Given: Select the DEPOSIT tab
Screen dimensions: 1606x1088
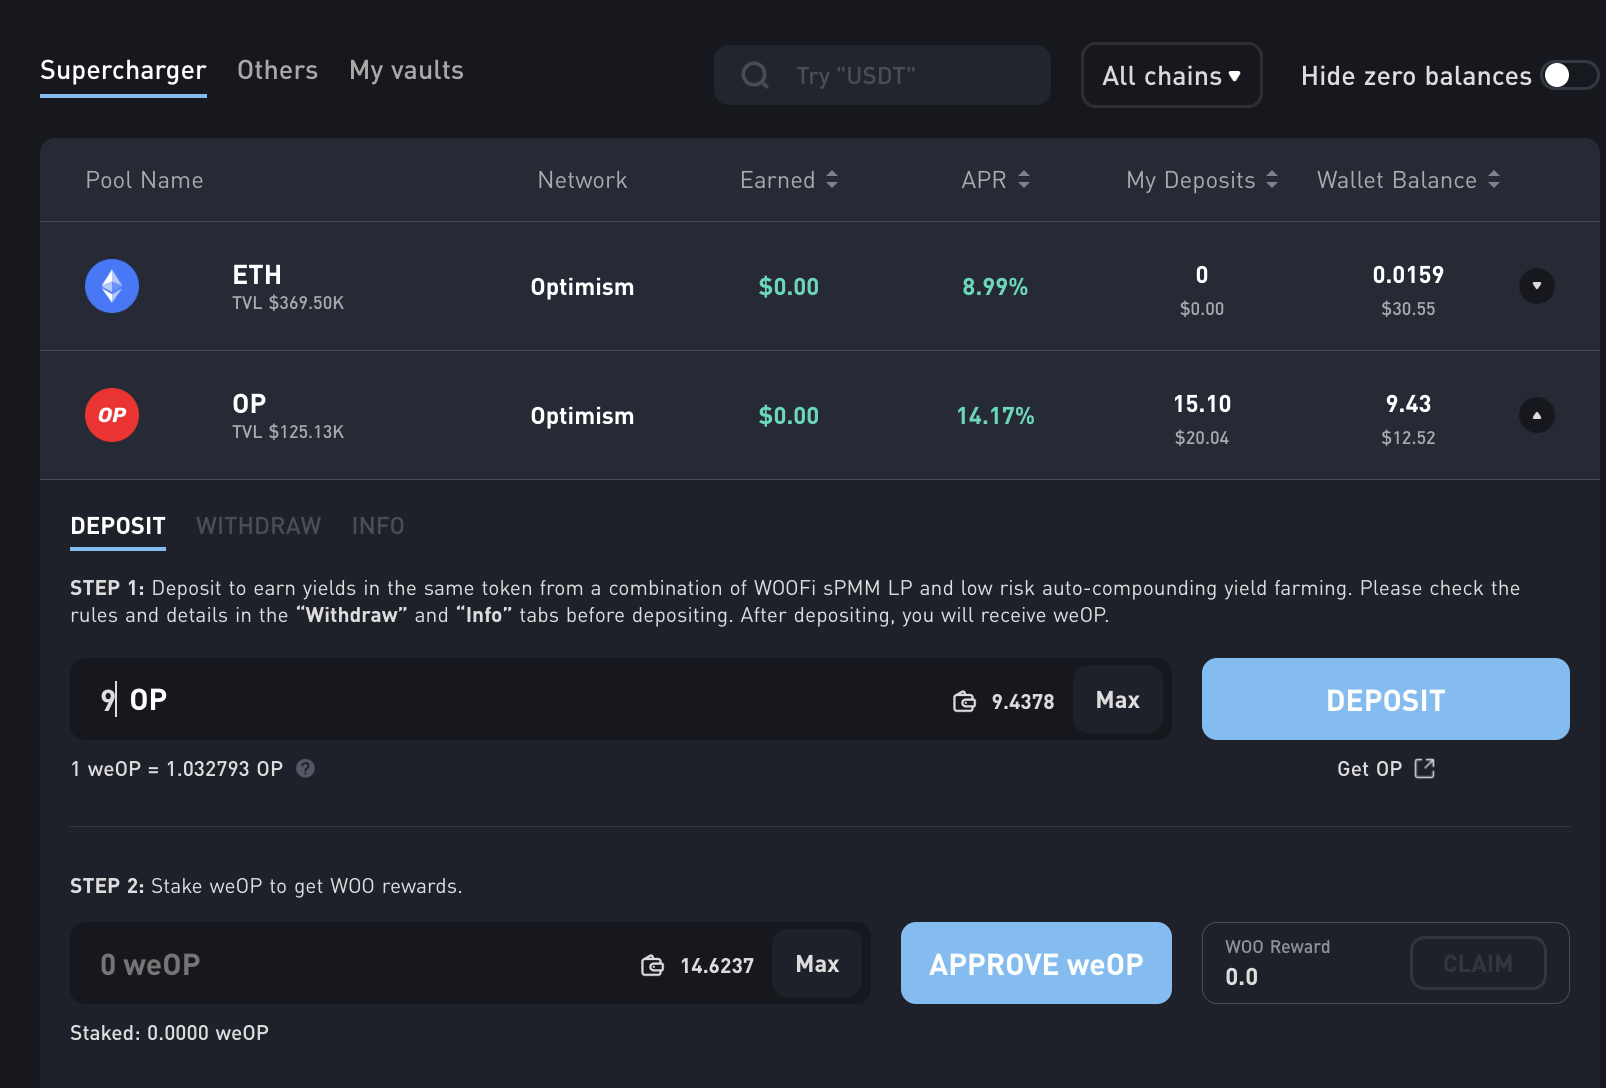Looking at the screenshot, I should coord(118,526).
